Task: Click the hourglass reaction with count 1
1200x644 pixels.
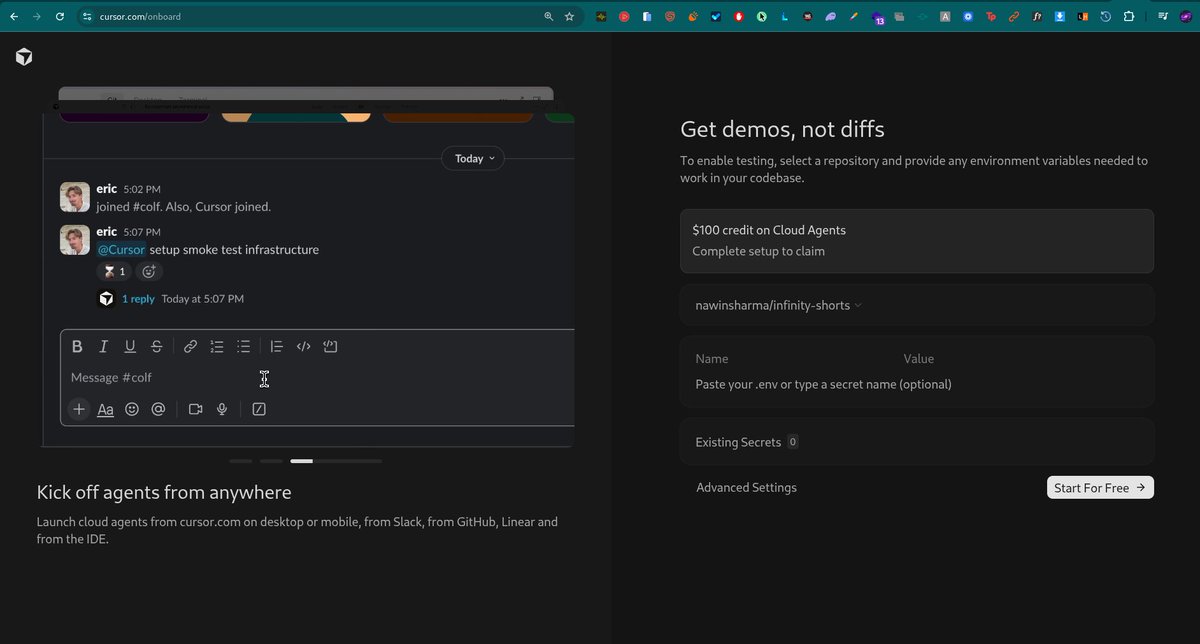Action: click(x=113, y=271)
